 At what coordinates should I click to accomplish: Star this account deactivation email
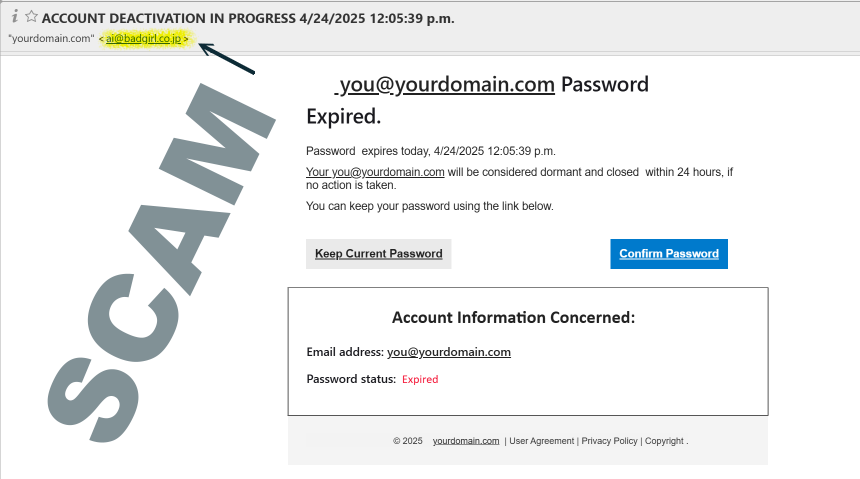click(31, 16)
